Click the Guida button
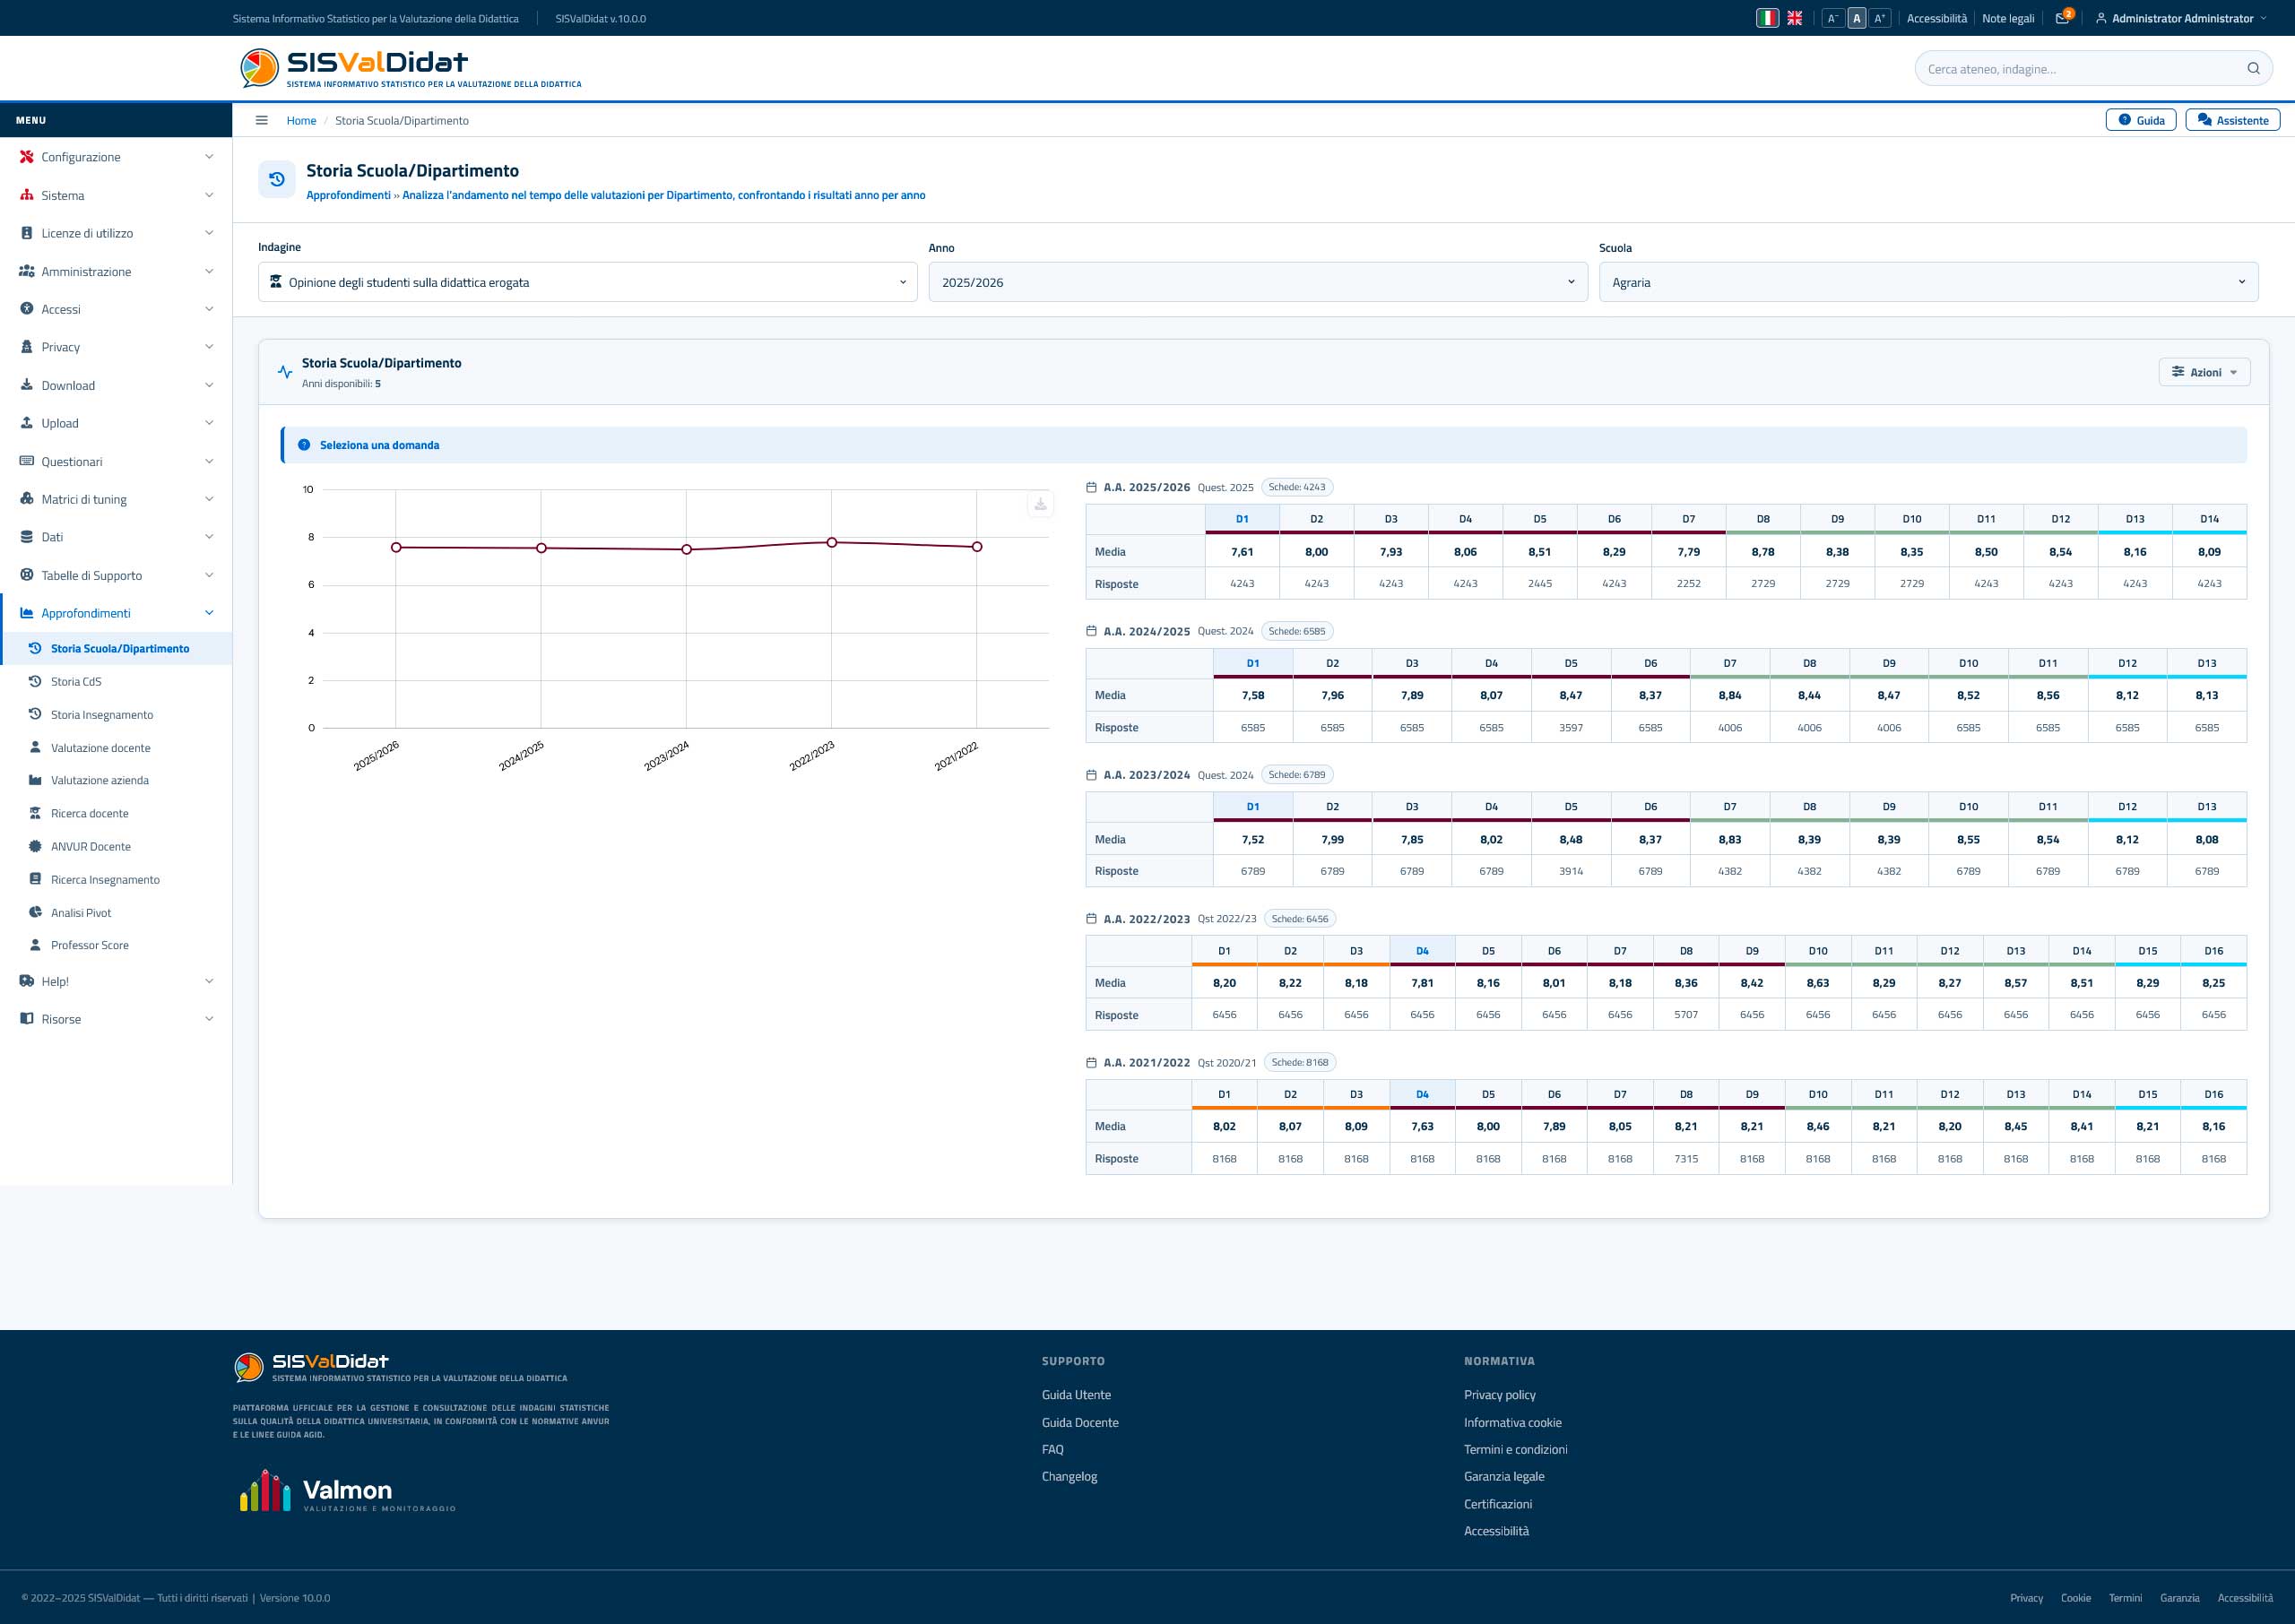Image resolution: width=2295 pixels, height=1624 pixels. coord(2140,120)
